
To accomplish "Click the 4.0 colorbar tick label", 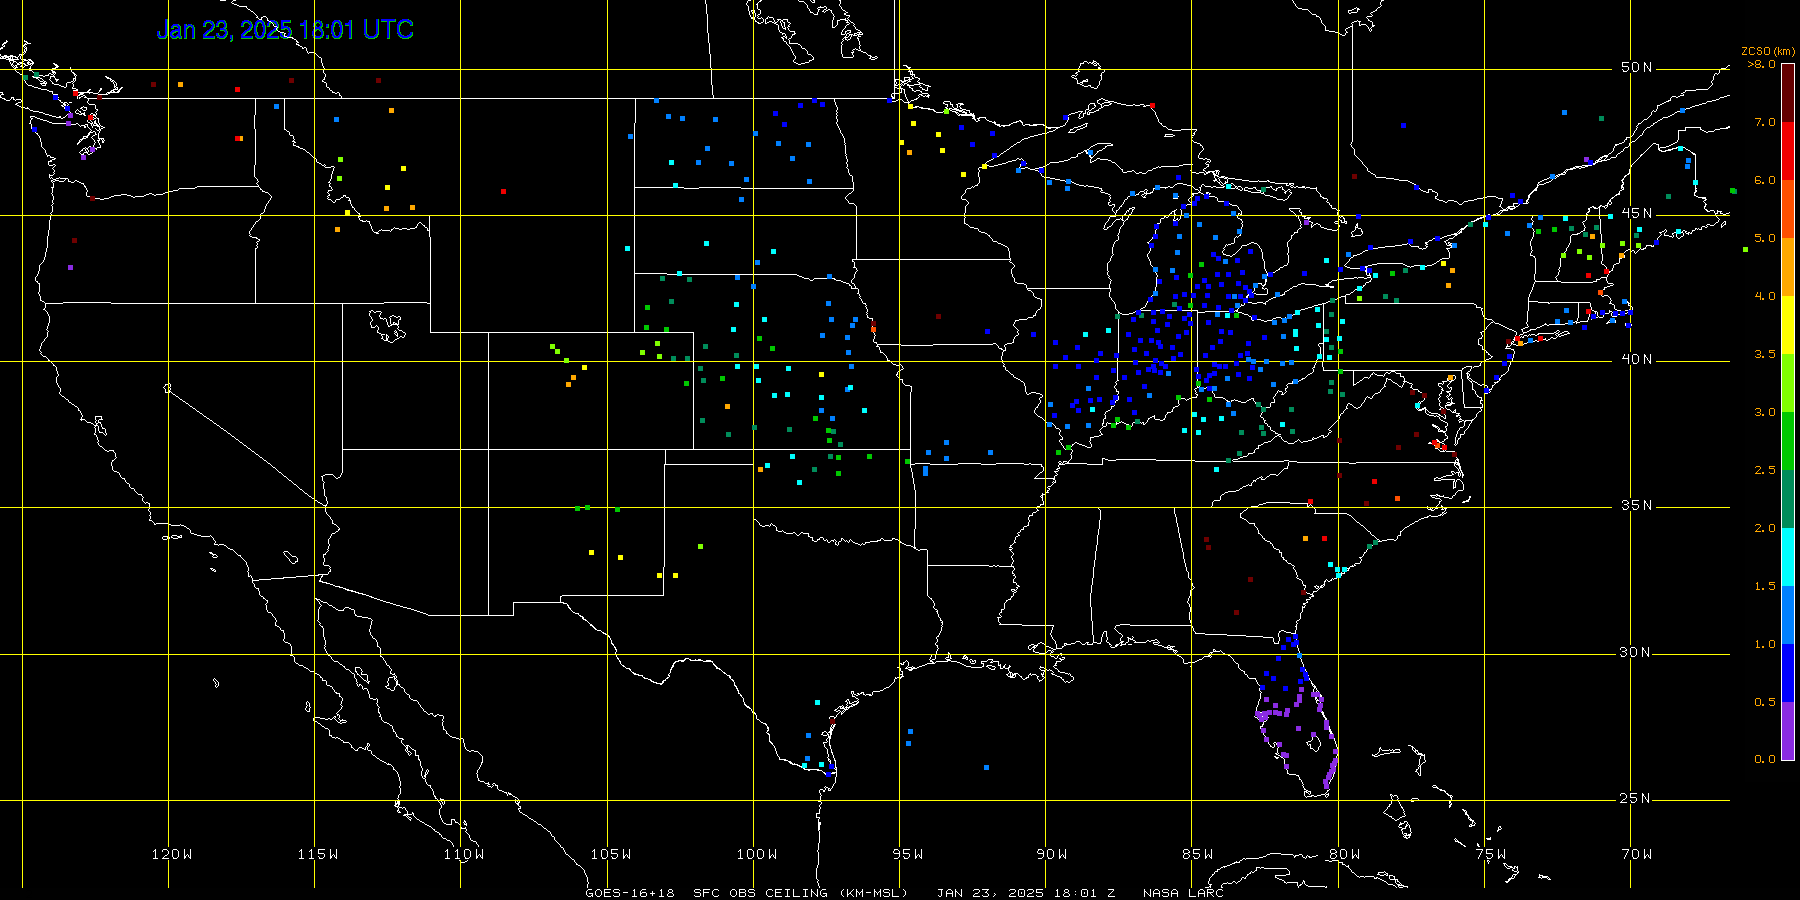I will [x=1765, y=296].
